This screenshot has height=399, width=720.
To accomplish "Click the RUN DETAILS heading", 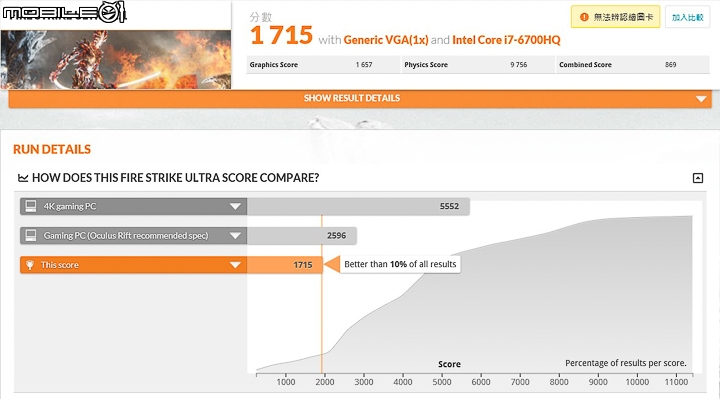I will coord(52,149).
